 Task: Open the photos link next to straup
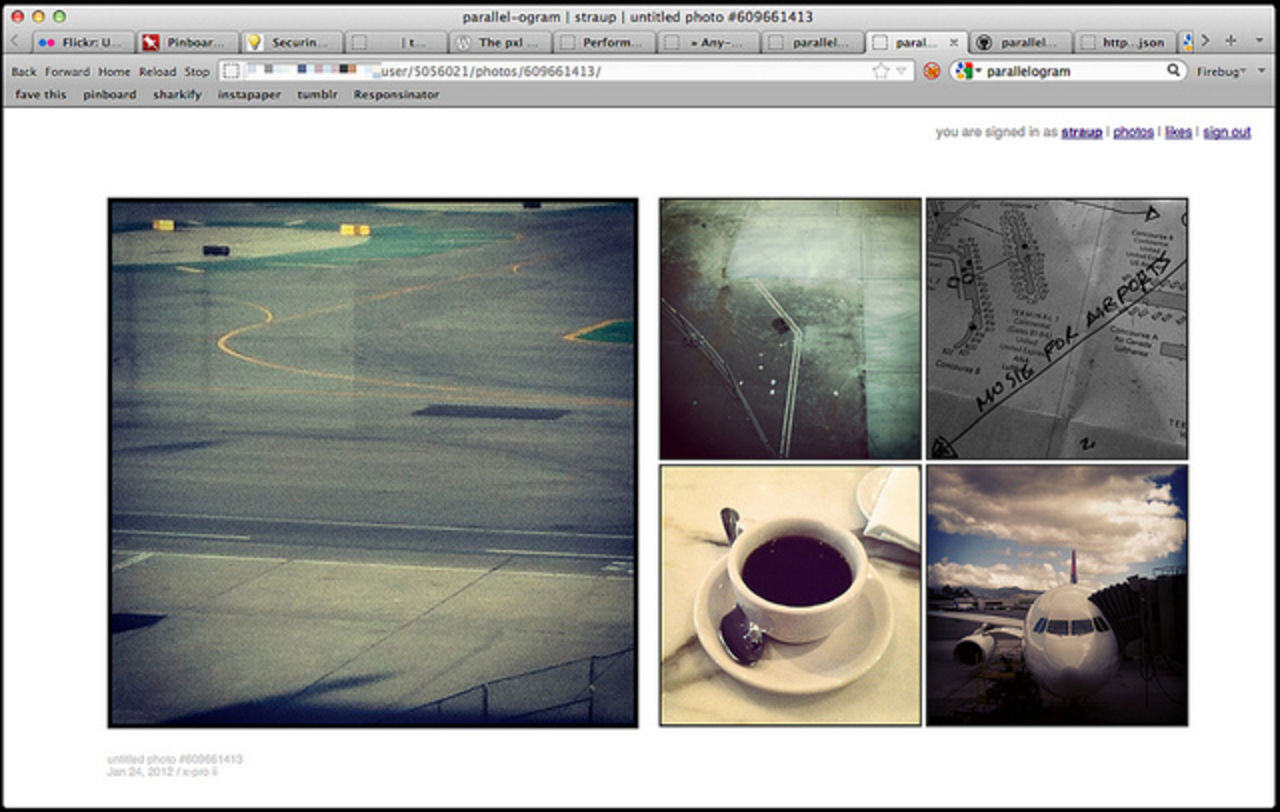(x=1133, y=132)
